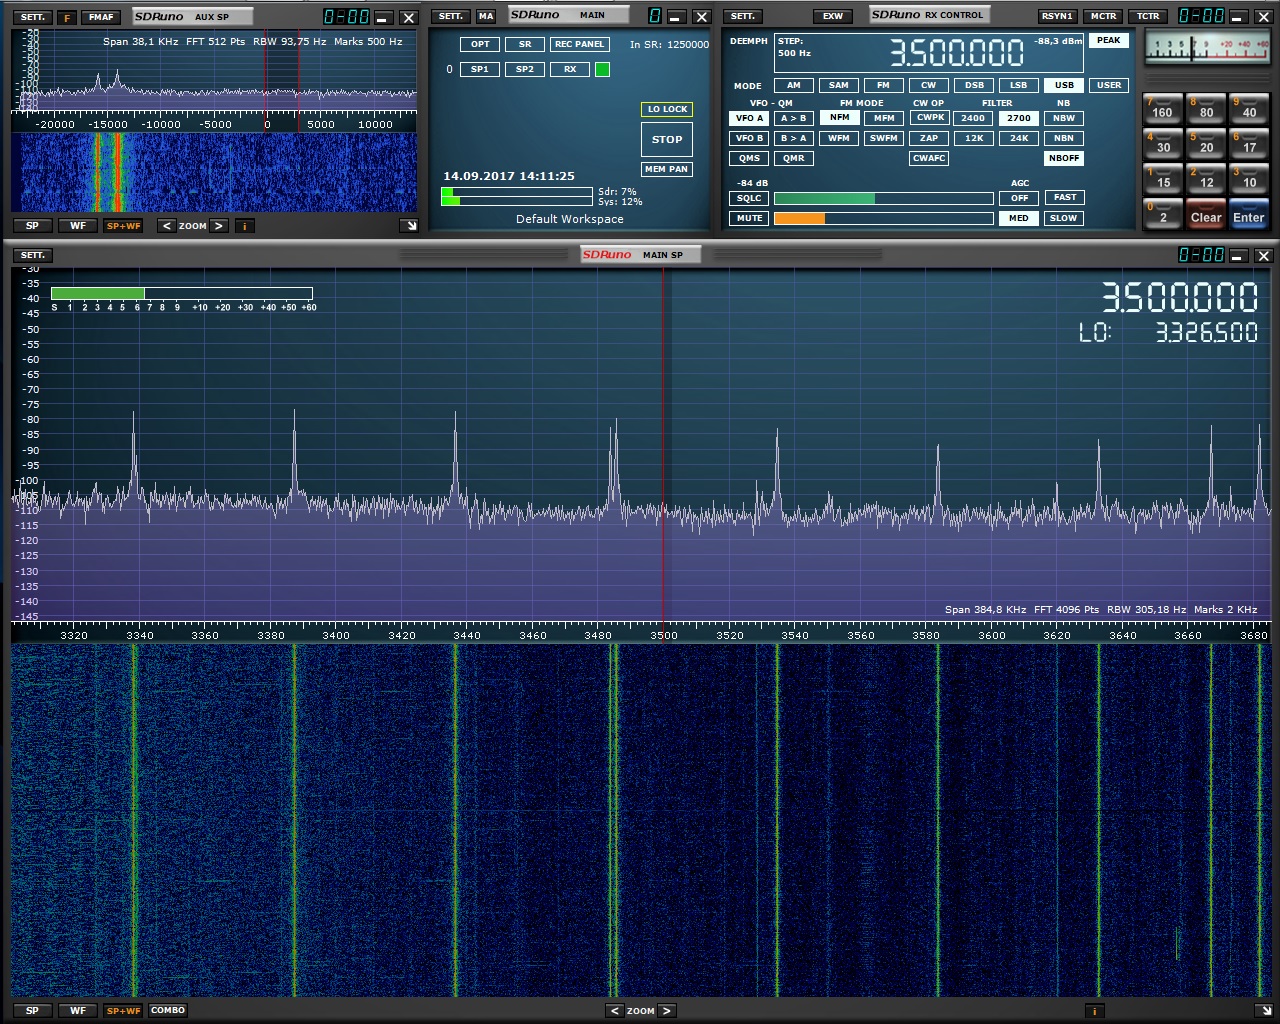
Task: Click the RSYN1 button
Action: (x=1058, y=16)
